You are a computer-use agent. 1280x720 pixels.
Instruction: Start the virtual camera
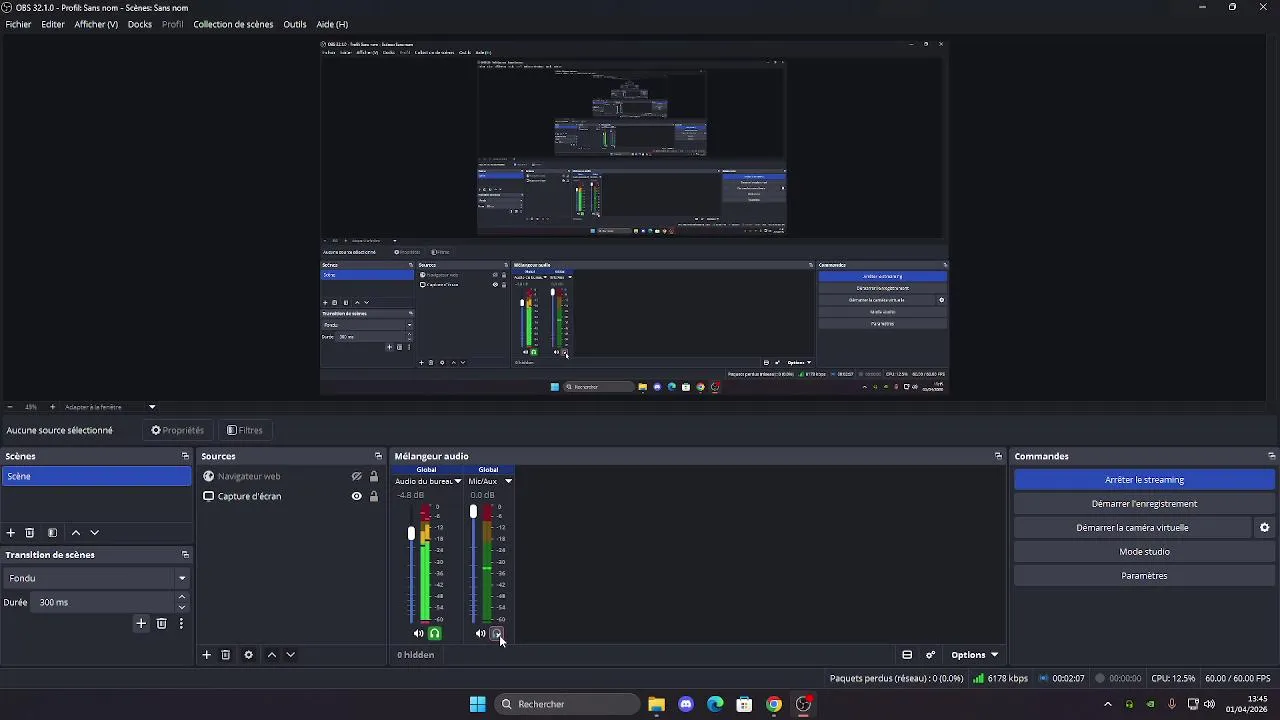[x=1132, y=528]
